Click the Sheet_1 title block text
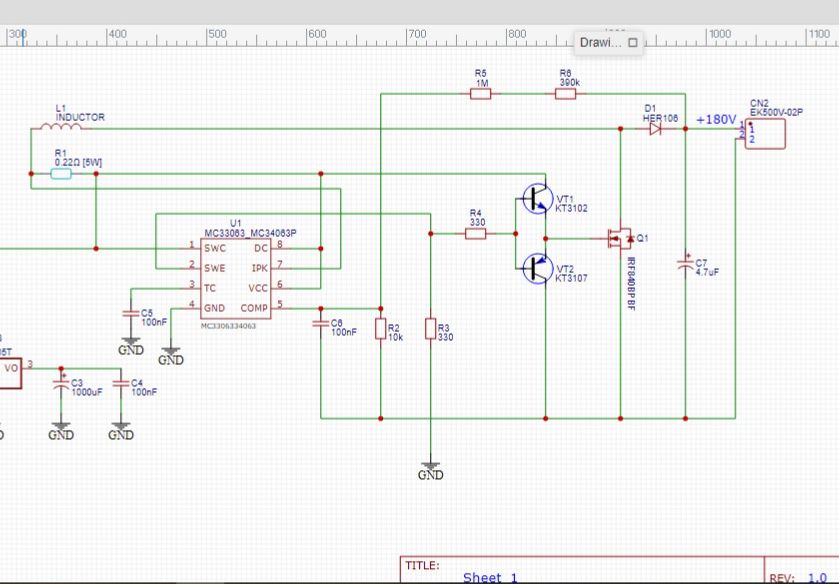 click(x=490, y=577)
